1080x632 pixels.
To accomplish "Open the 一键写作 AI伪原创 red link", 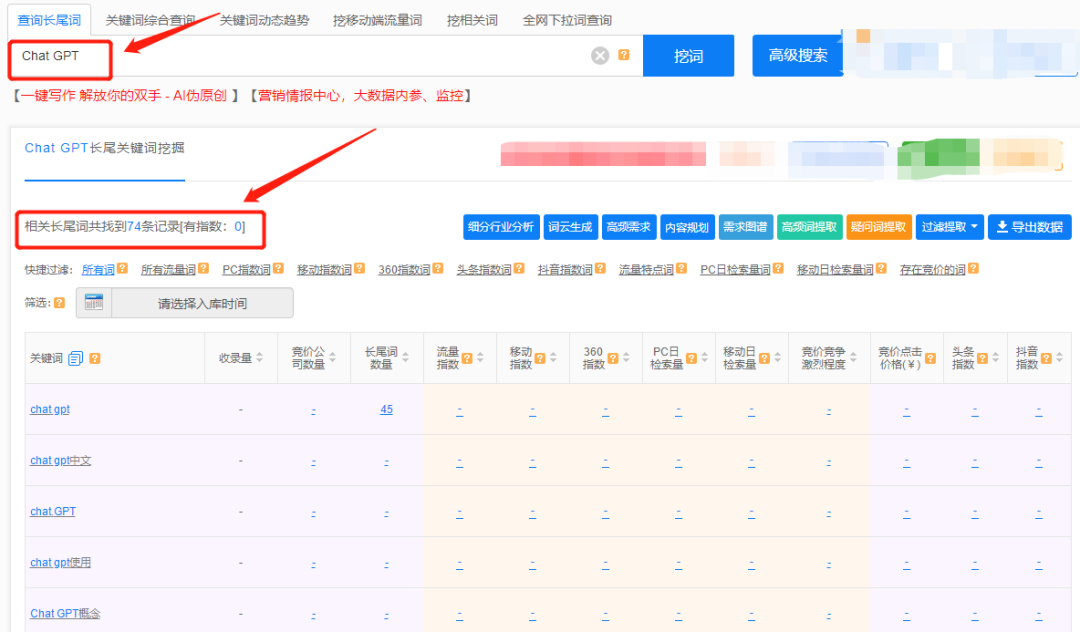I will pyautogui.click(x=124, y=96).
